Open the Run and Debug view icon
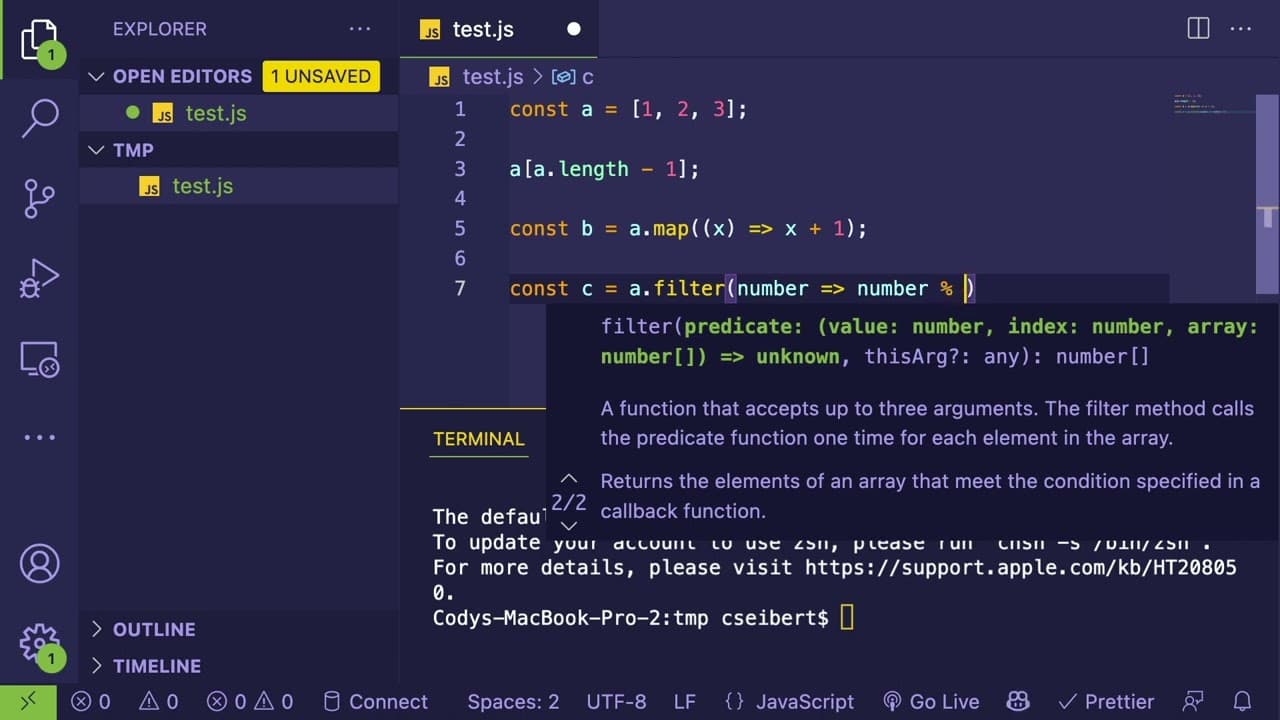 [x=40, y=278]
